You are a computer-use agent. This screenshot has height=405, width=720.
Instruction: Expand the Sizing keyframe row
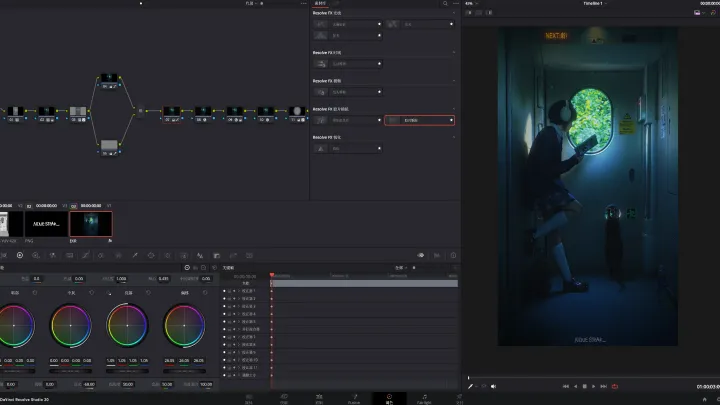pyautogui.click(x=238, y=375)
